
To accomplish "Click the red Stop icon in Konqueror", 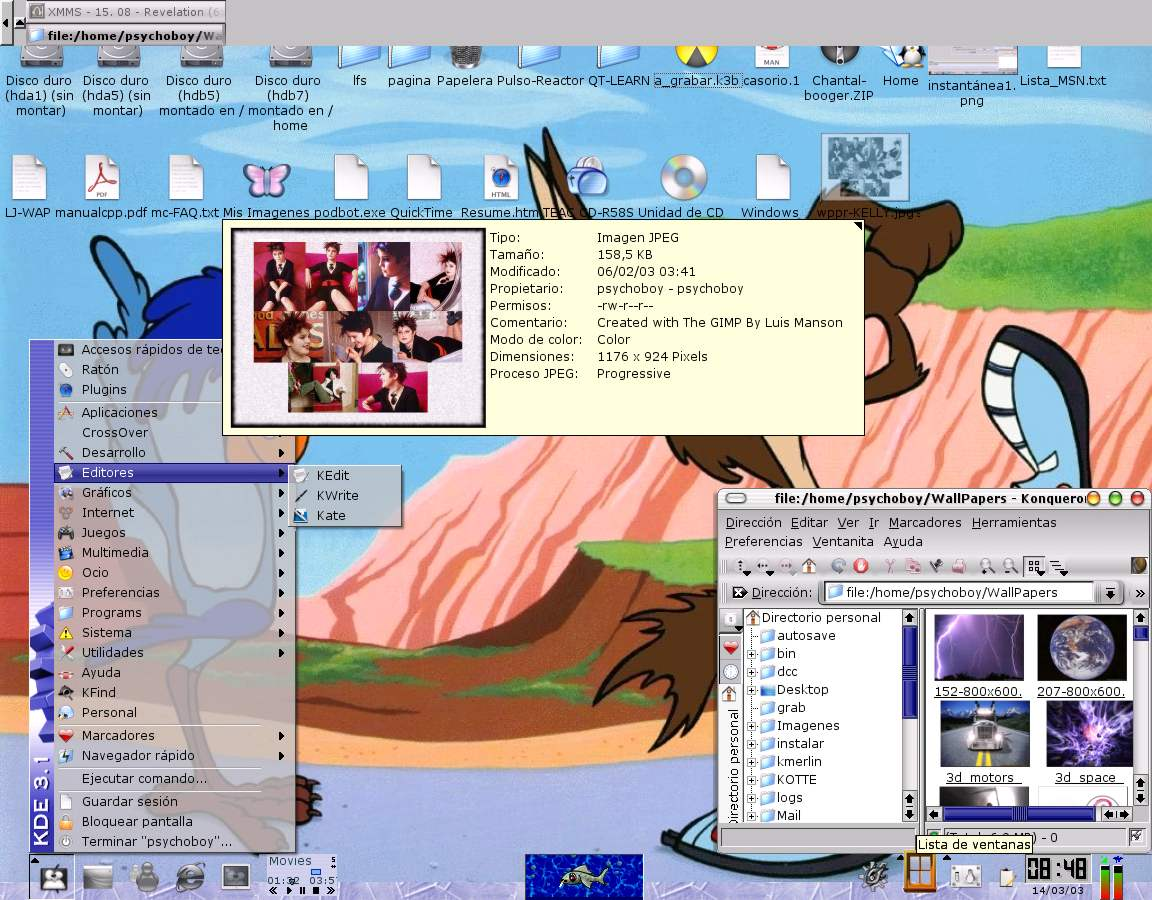I will pos(860,566).
